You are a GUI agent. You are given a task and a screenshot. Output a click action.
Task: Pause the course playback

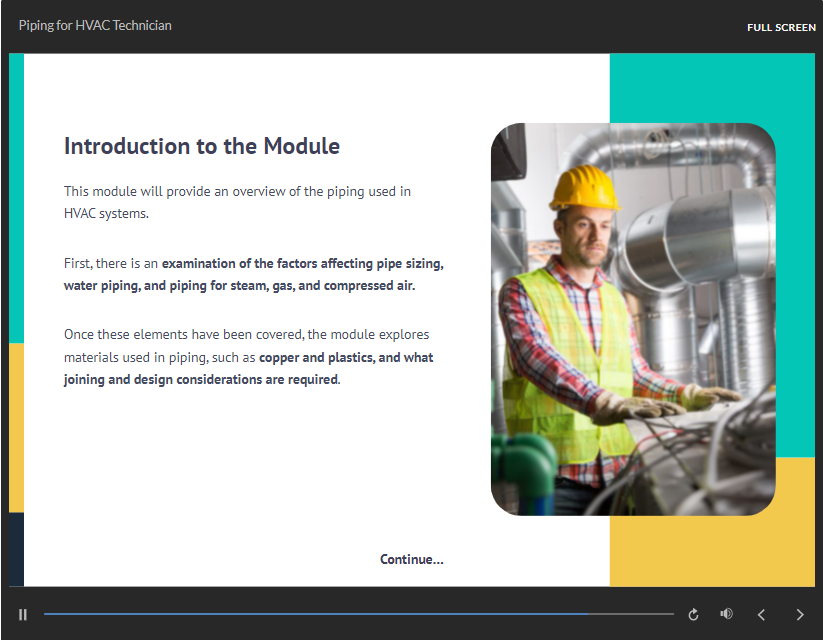[23, 614]
